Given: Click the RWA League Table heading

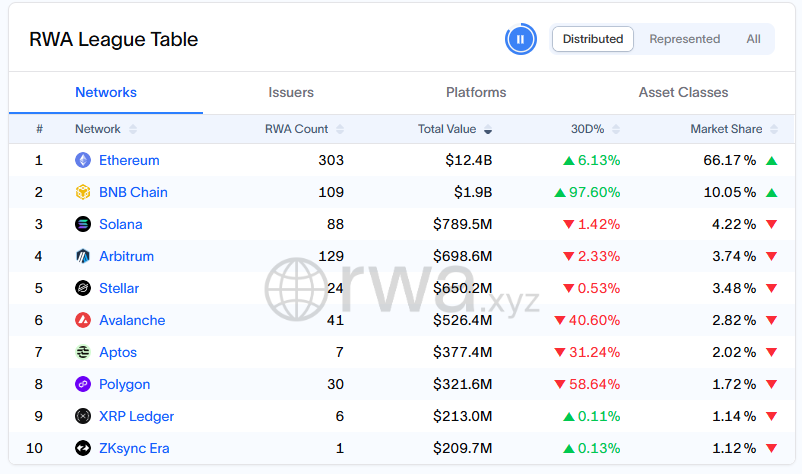Looking at the screenshot, I should point(114,39).
